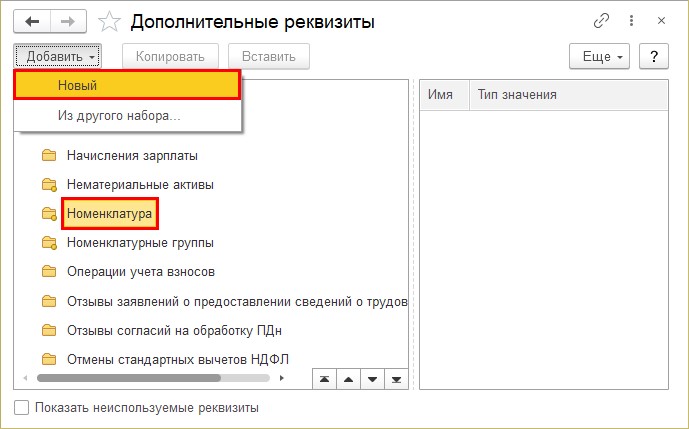Viewport: 689px width, 429px height.
Task: Jump to first item with the top arrow button
Action: click(x=325, y=379)
